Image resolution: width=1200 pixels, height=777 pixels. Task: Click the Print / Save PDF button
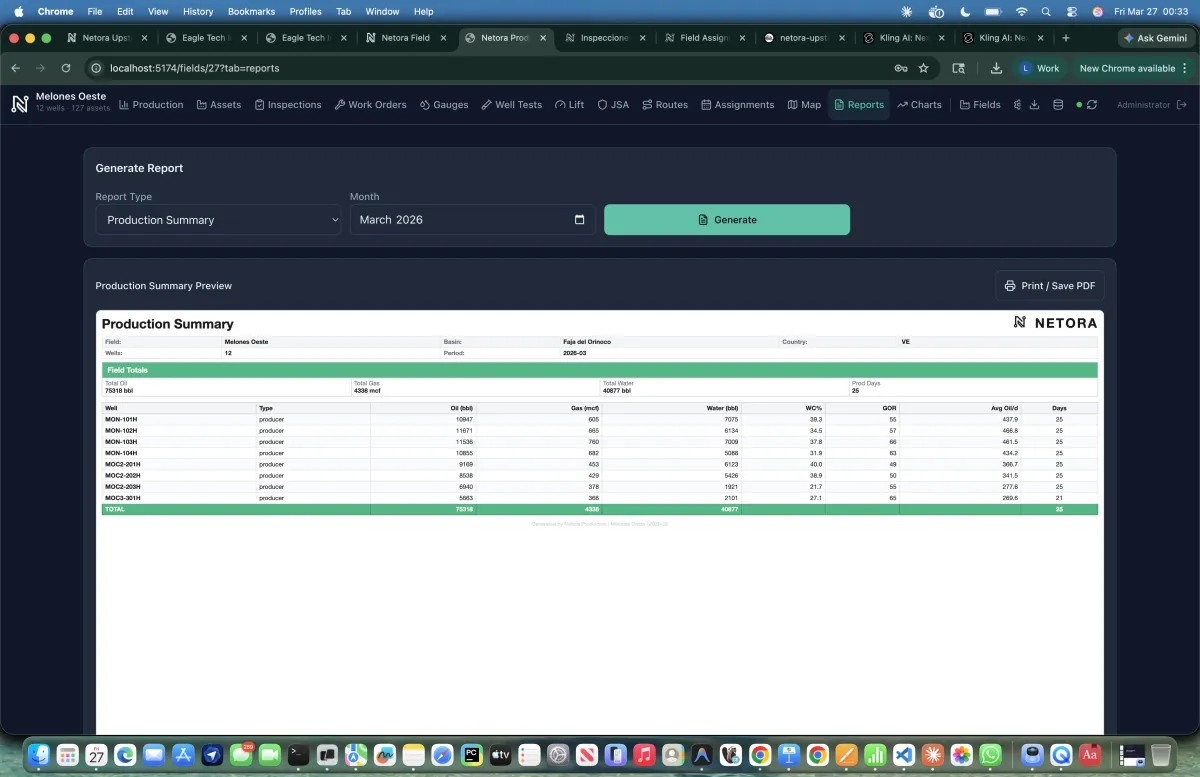coord(1049,286)
